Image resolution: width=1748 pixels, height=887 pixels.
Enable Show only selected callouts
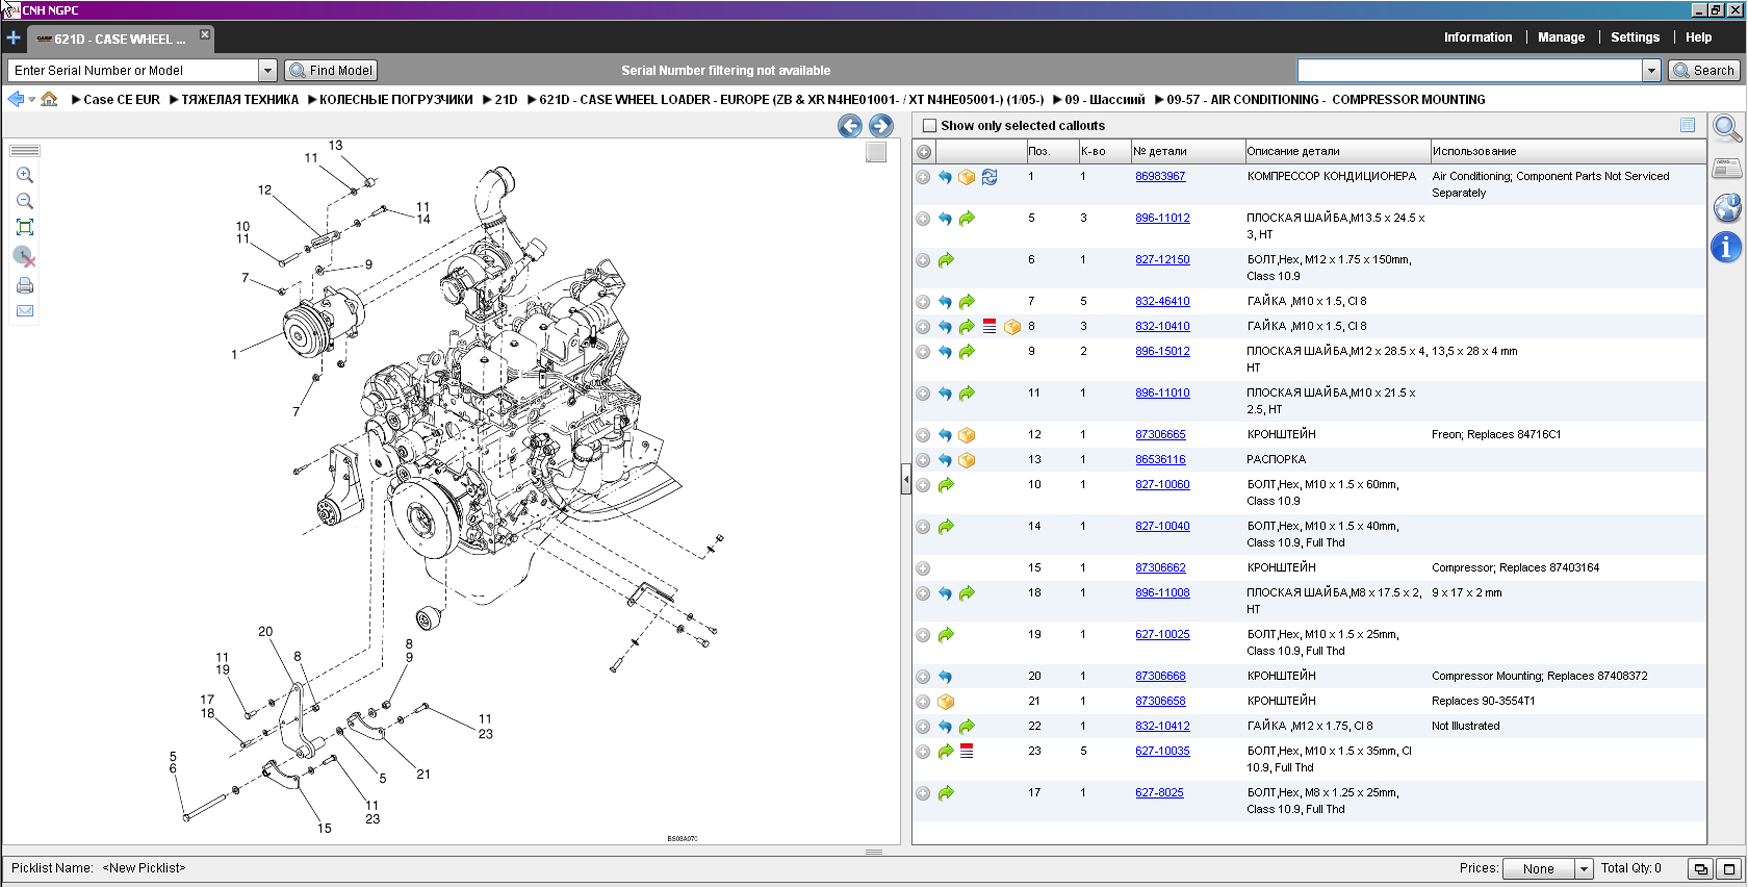coord(930,126)
